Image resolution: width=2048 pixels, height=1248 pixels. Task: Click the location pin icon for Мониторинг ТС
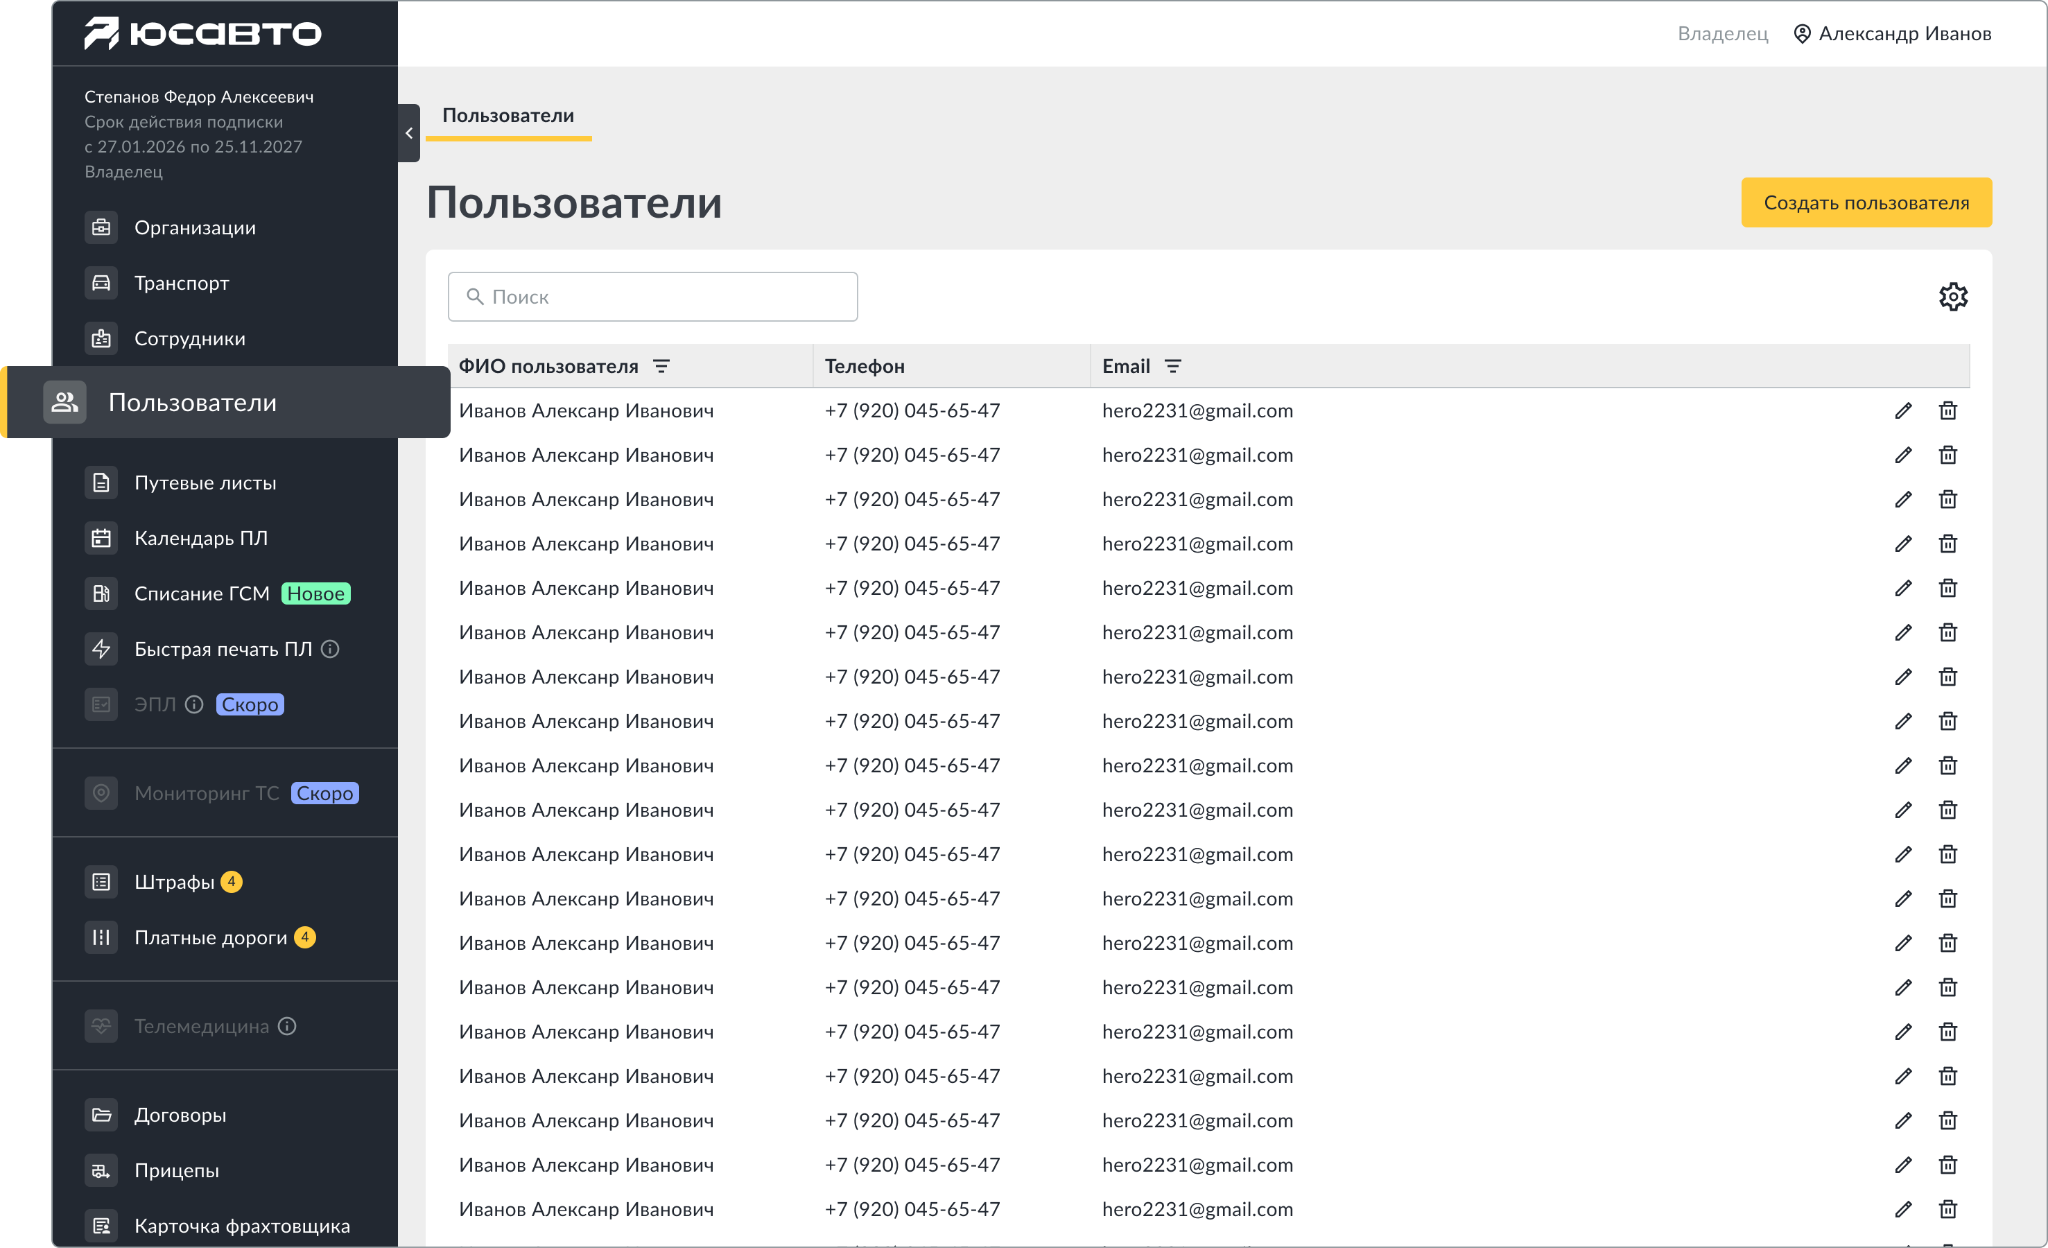tap(101, 793)
